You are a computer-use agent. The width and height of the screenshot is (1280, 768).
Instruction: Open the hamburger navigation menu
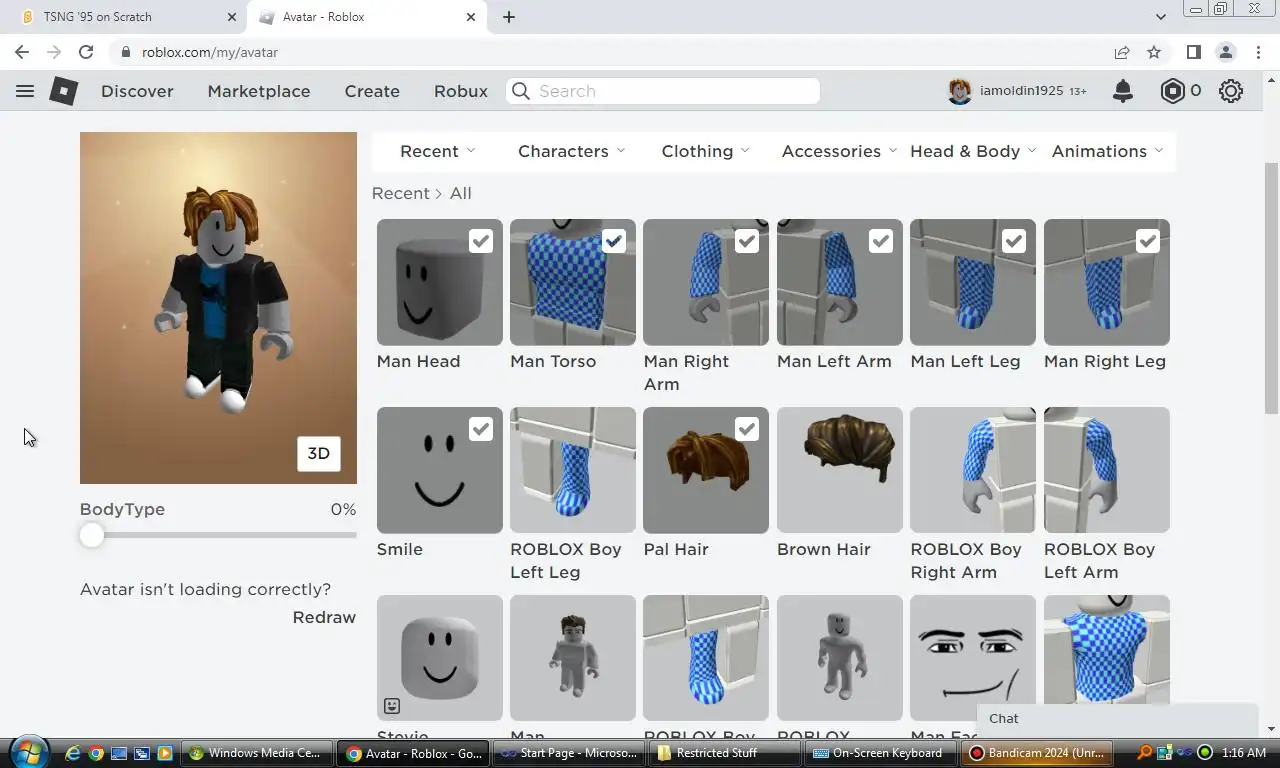coord(25,91)
